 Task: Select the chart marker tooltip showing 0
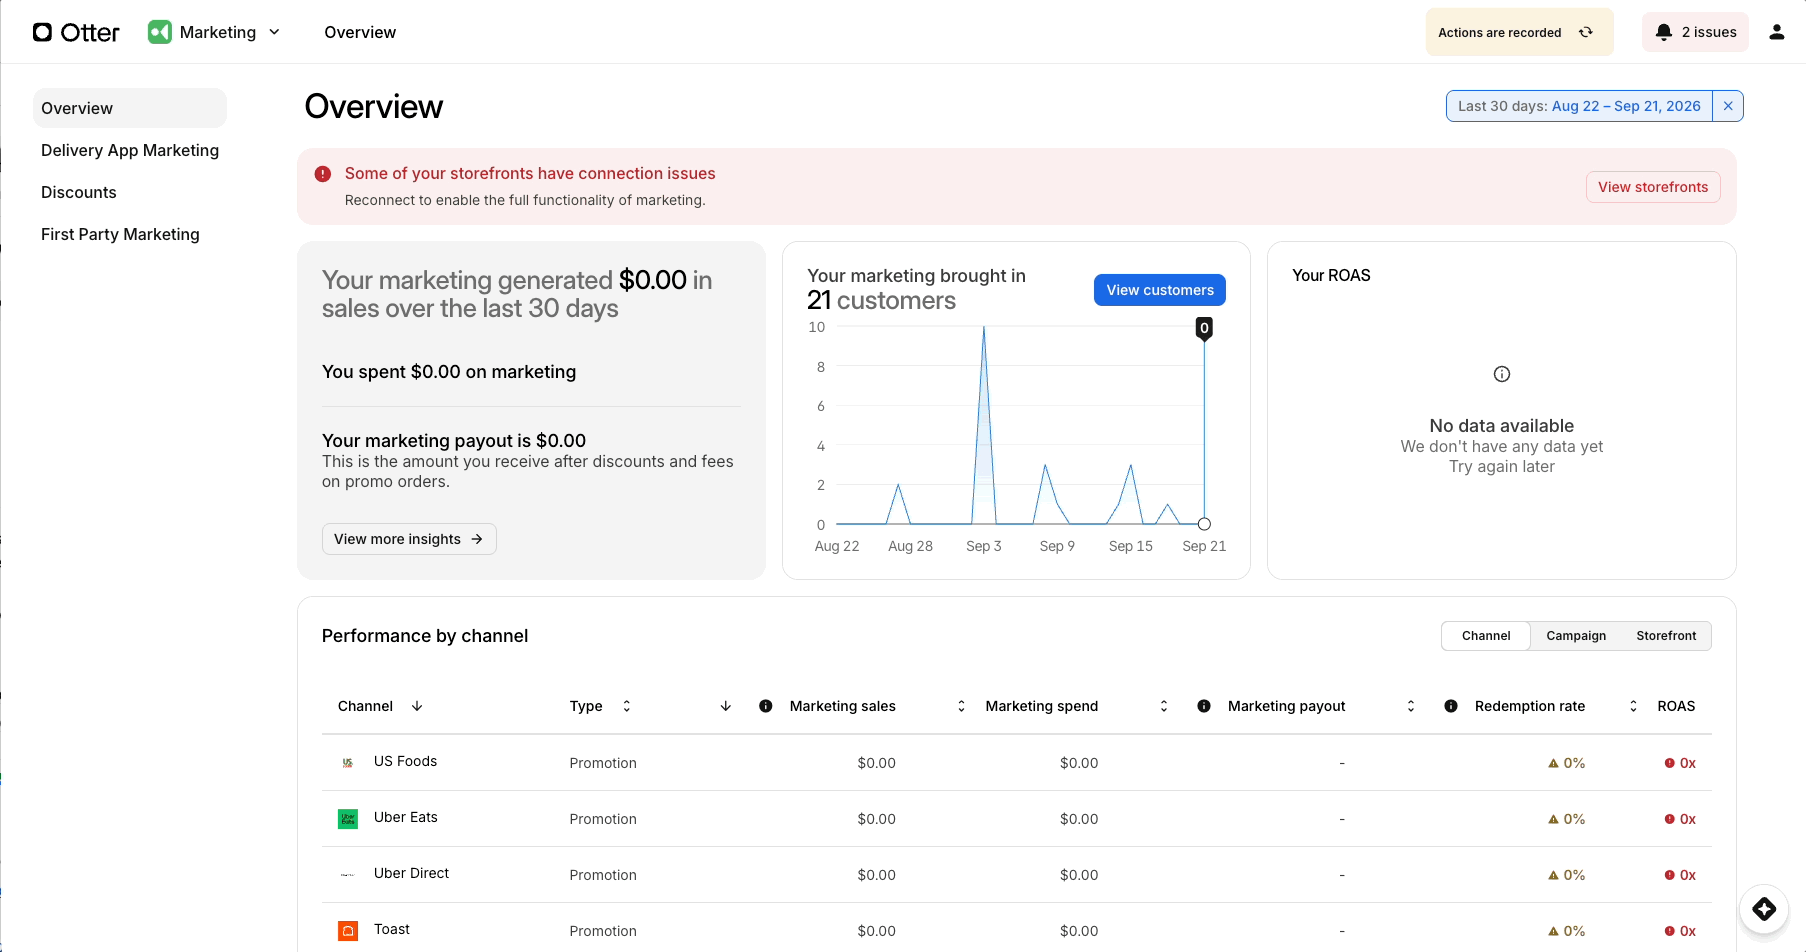click(x=1204, y=328)
